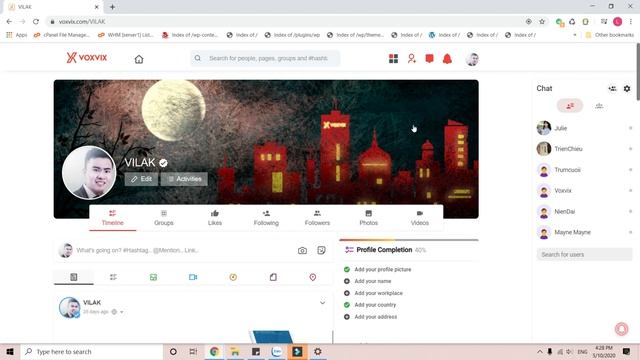This screenshot has height=360, width=640.
Task: Select the group chats tab icon
Action: (x=599, y=106)
